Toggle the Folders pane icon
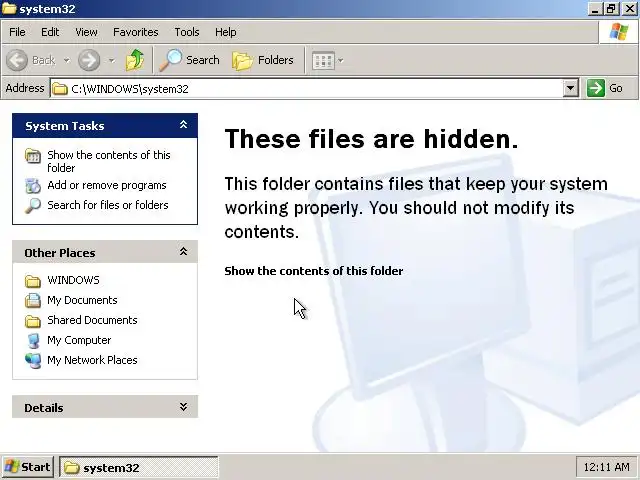 [x=242, y=60]
